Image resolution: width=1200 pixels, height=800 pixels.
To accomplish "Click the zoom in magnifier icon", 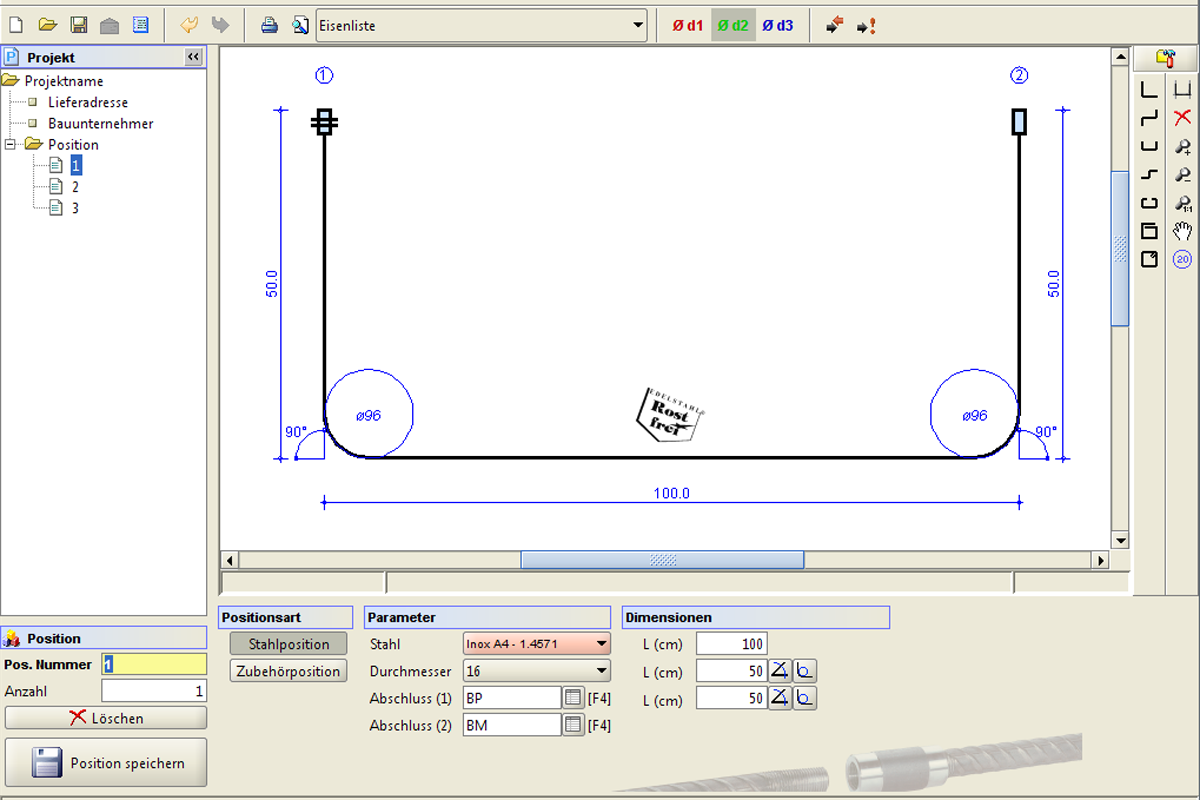I will pos(1183,147).
